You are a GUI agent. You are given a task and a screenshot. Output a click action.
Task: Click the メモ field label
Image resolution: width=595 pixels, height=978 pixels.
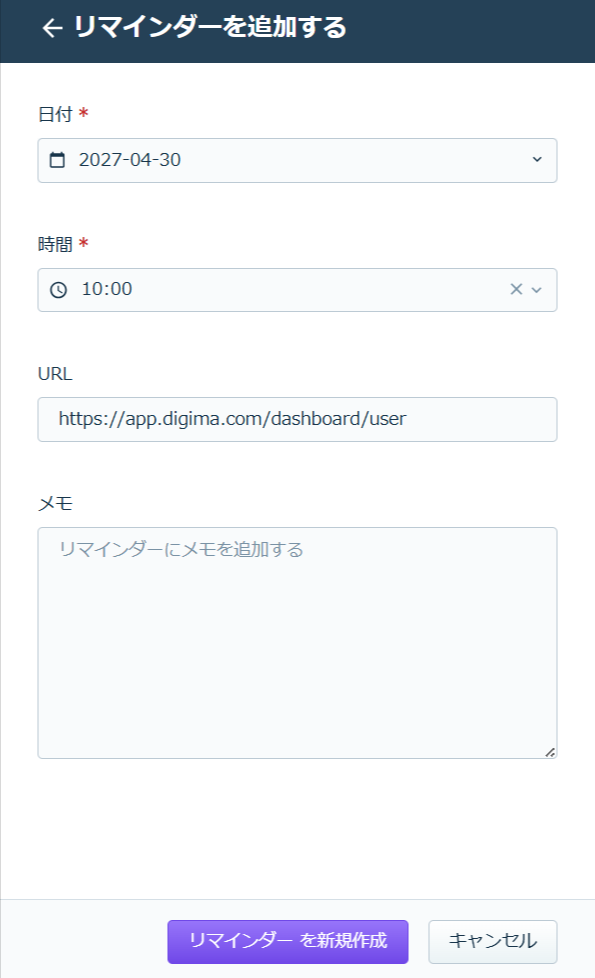(56, 503)
